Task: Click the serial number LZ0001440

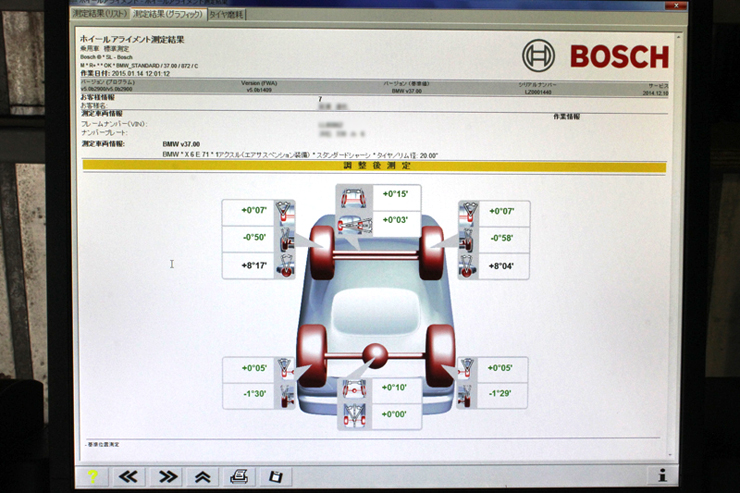Action: click(x=538, y=92)
